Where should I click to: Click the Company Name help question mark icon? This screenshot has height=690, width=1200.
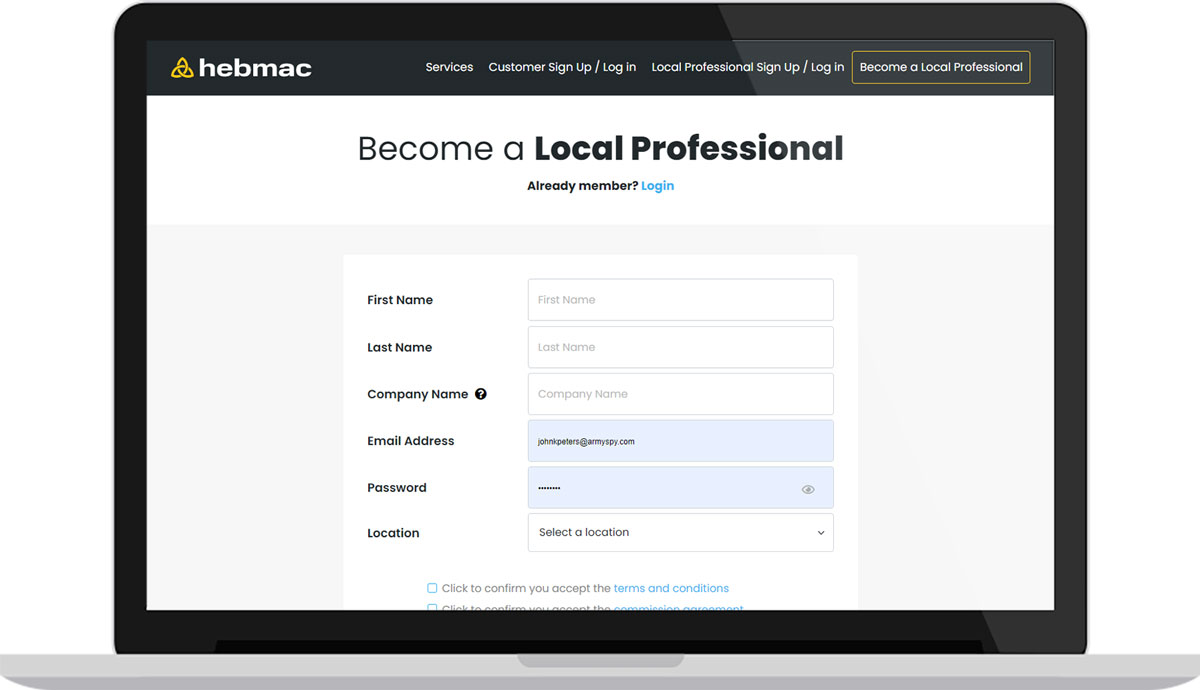click(x=481, y=394)
